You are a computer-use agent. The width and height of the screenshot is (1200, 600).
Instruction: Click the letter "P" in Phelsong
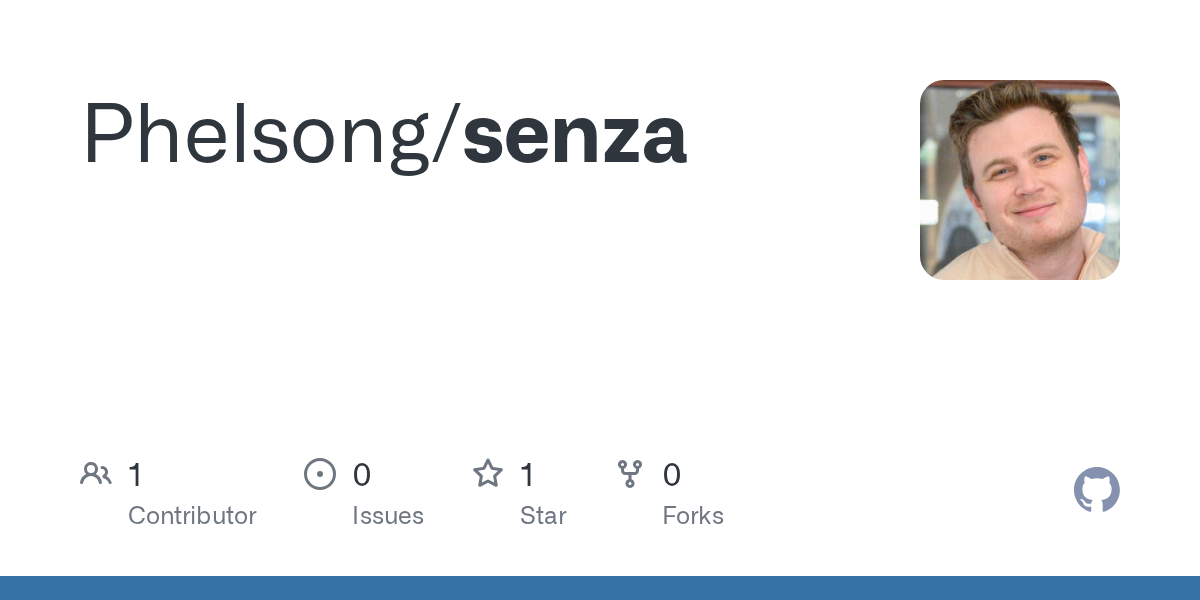(x=104, y=133)
